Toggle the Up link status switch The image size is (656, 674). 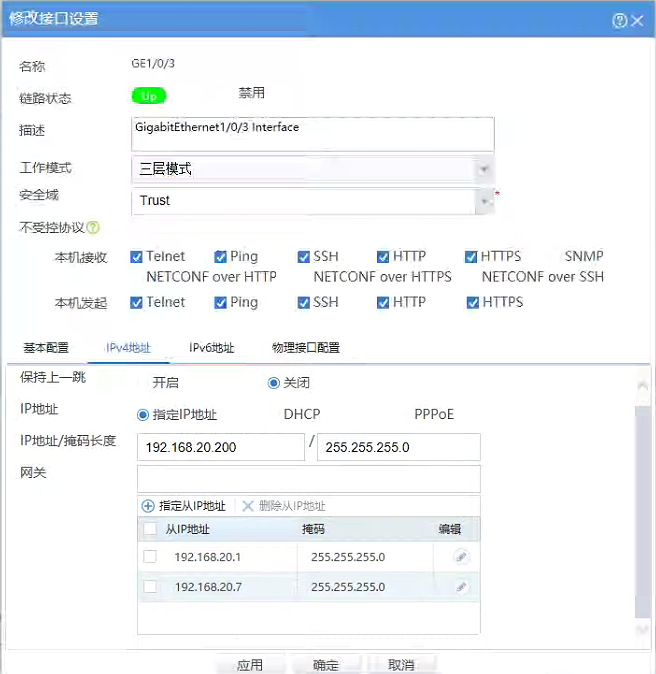(x=149, y=96)
